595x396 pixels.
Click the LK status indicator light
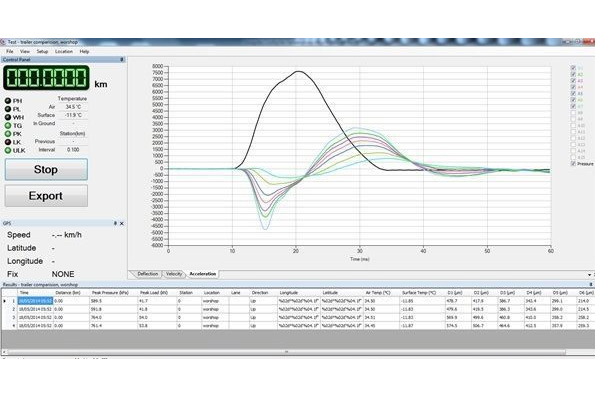(8, 142)
